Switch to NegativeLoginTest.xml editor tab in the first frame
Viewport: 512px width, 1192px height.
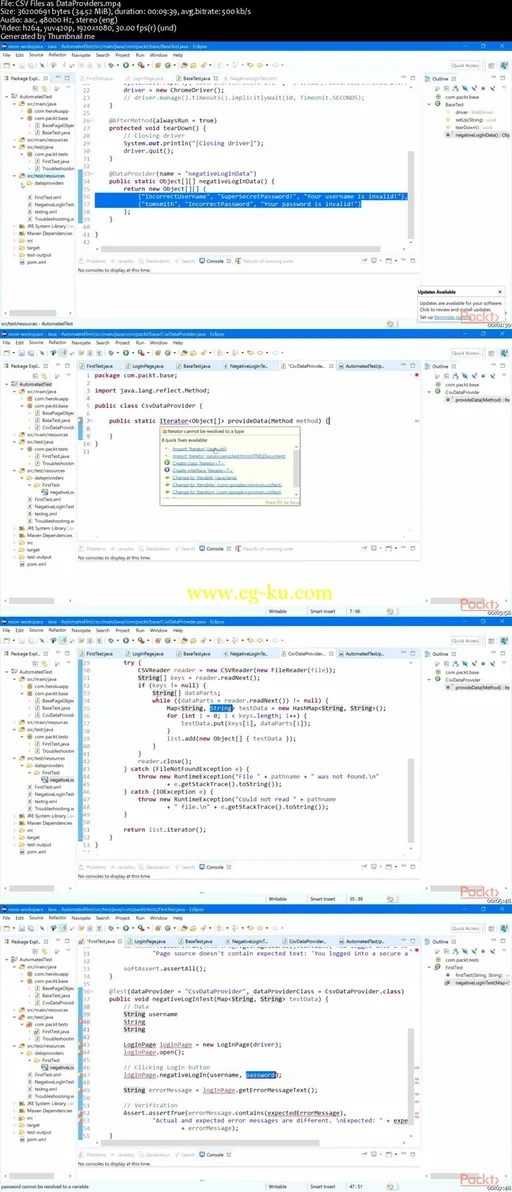[x=250, y=78]
